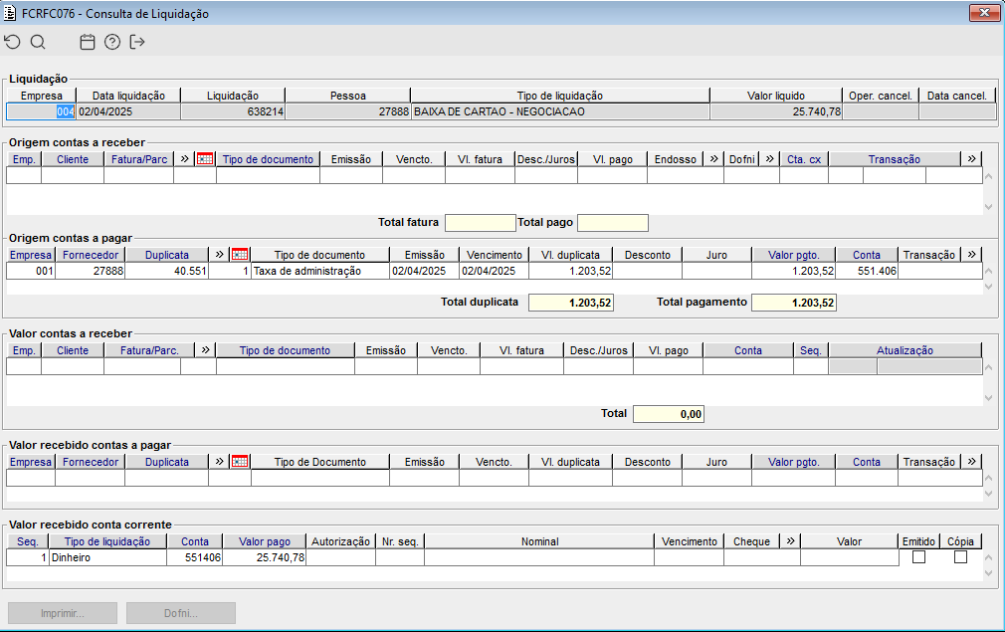Click Valor pgto. header in Origem contas a pagar
The image size is (1005, 632).
pyautogui.click(x=793, y=254)
